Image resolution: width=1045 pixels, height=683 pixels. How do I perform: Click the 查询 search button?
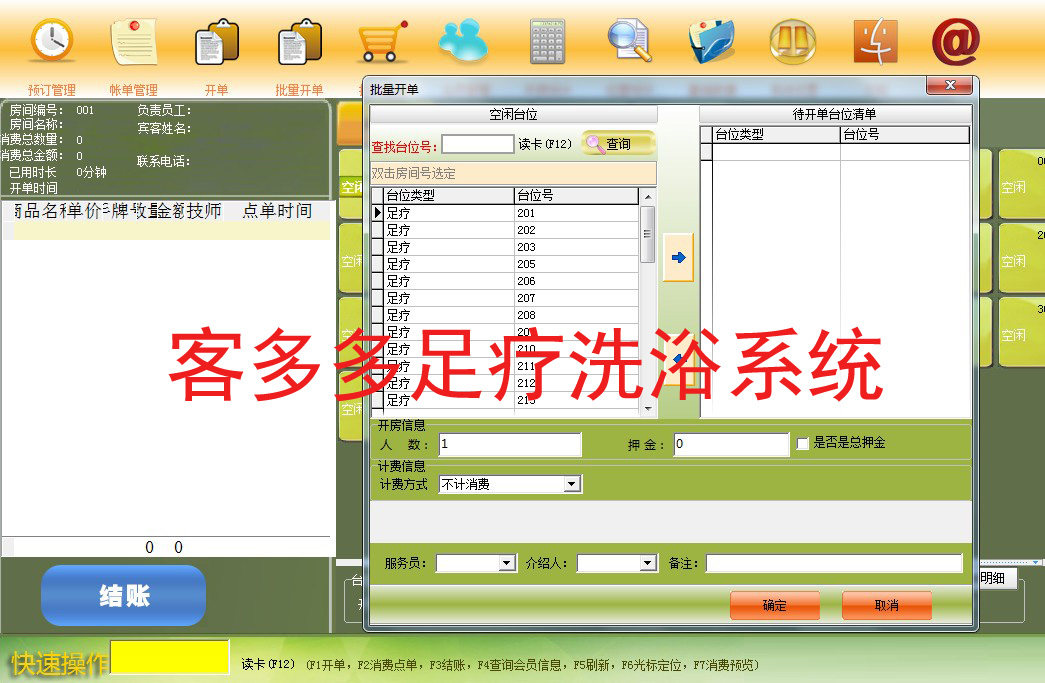click(x=618, y=144)
